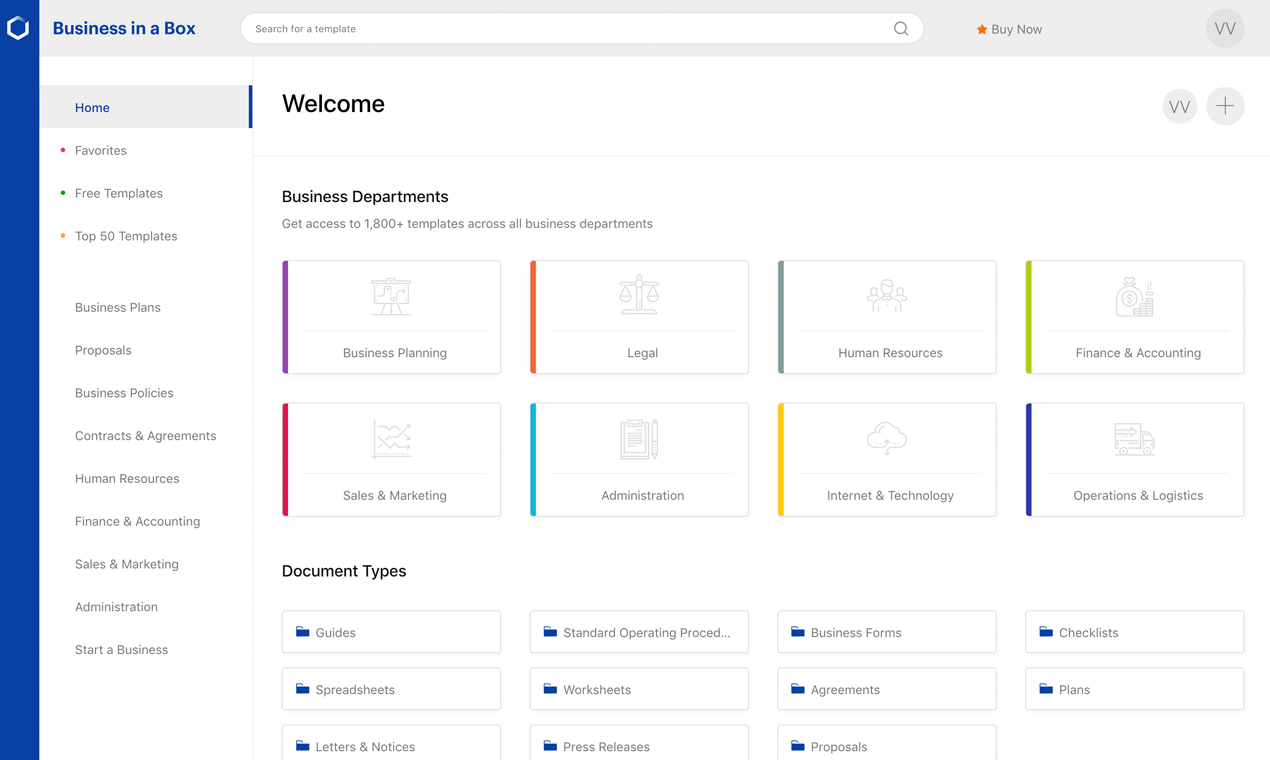The height and width of the screenshot is (760, 1270).
Task: Click the Press Releases folder icon
Action: [550, 746]
